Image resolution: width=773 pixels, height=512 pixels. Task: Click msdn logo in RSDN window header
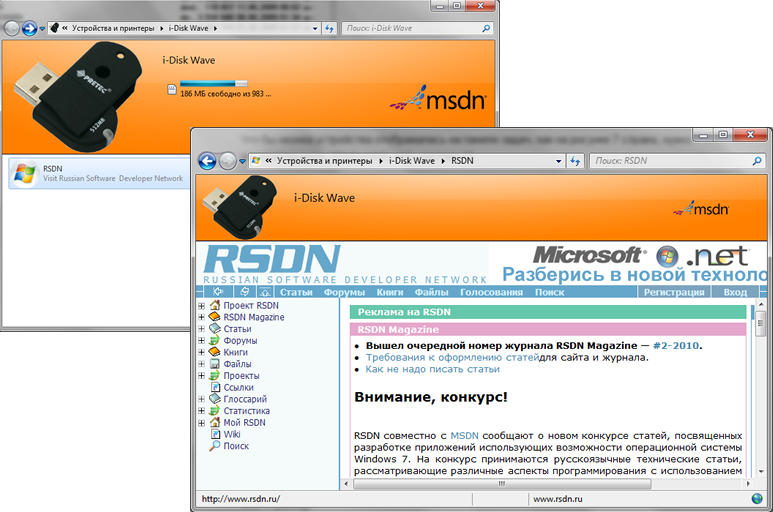[701, 208]
